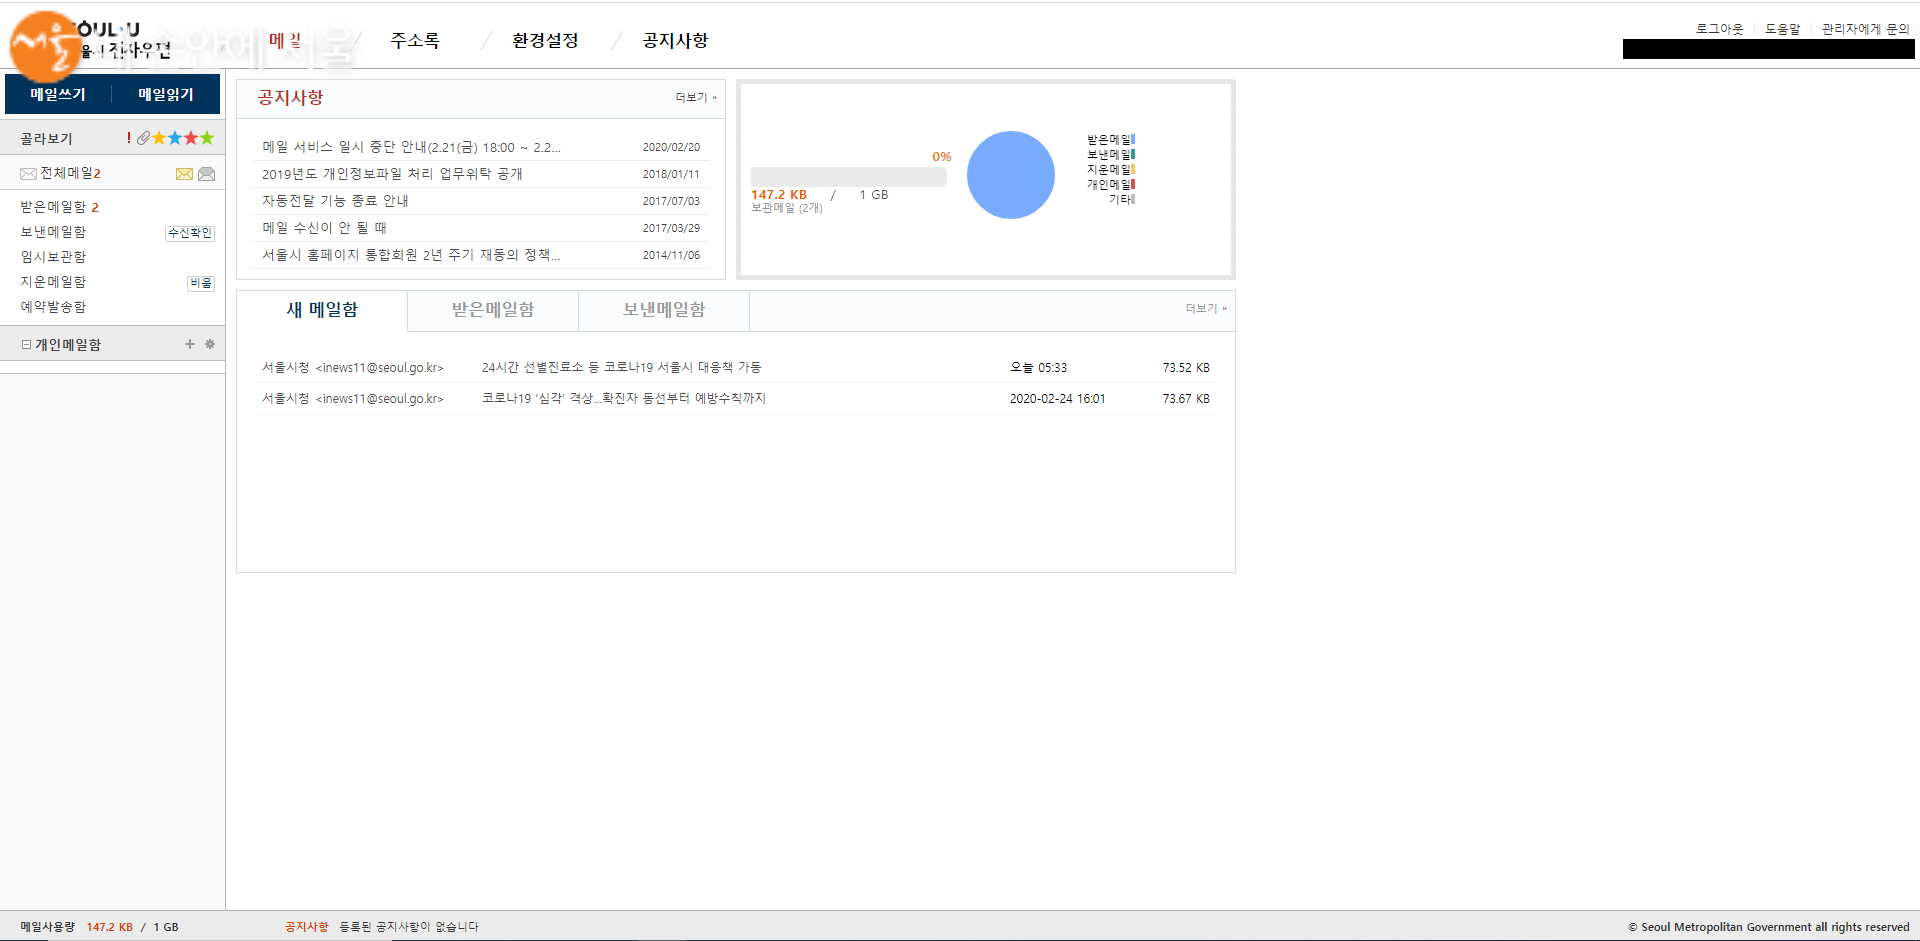Click the red star filter icon

pos(191,138)
